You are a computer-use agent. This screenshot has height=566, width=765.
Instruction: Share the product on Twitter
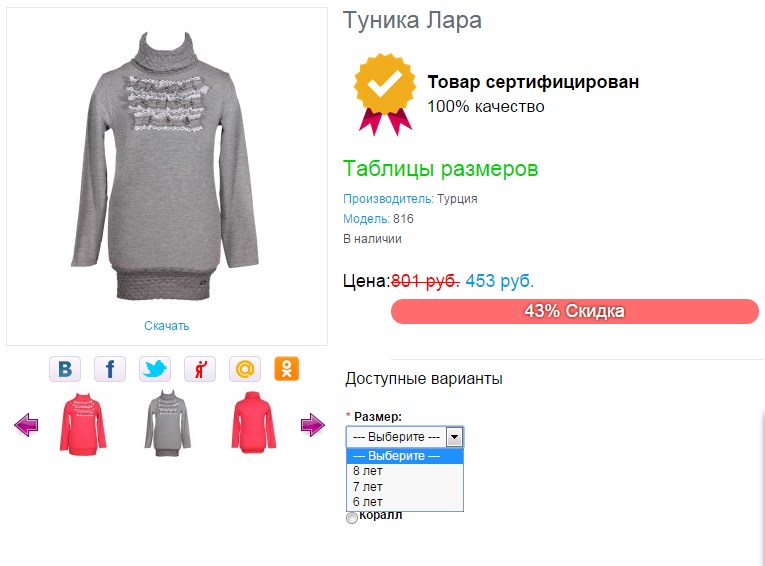pyautogui.click(x=155, y=369)
